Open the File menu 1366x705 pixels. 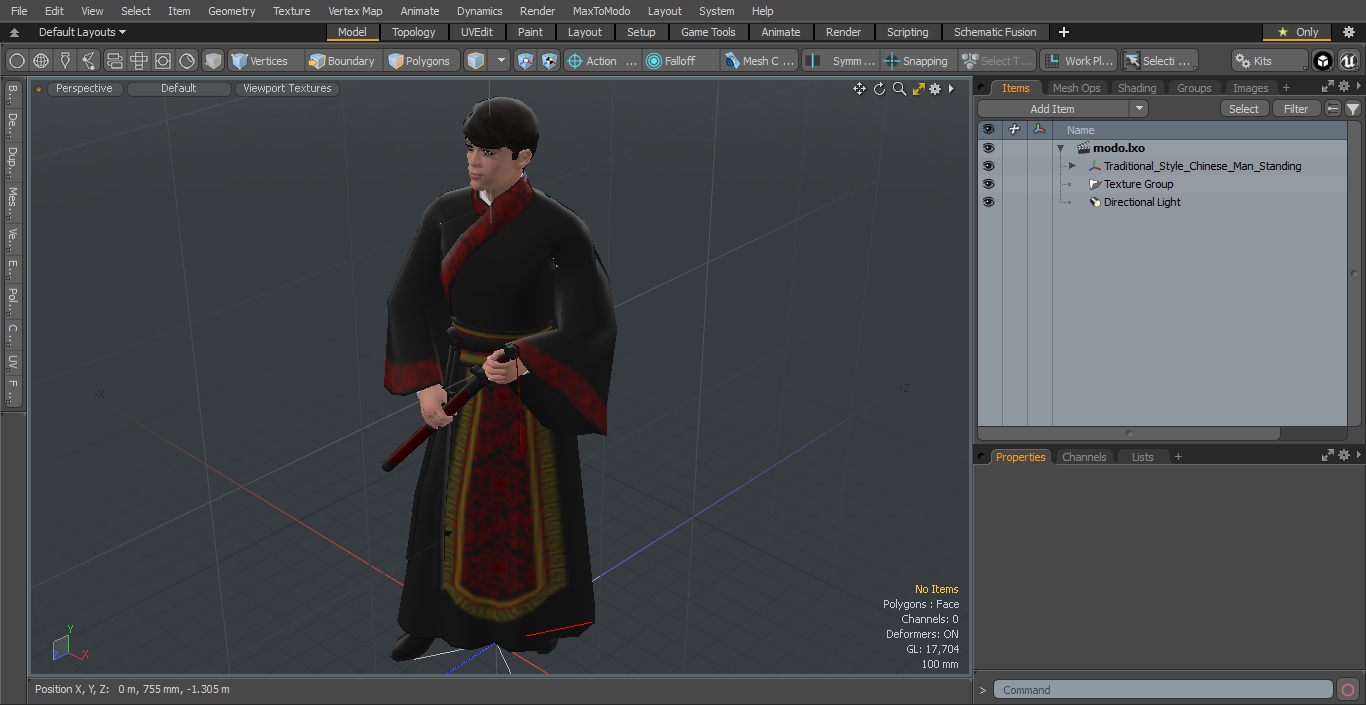tap(19, 11)
